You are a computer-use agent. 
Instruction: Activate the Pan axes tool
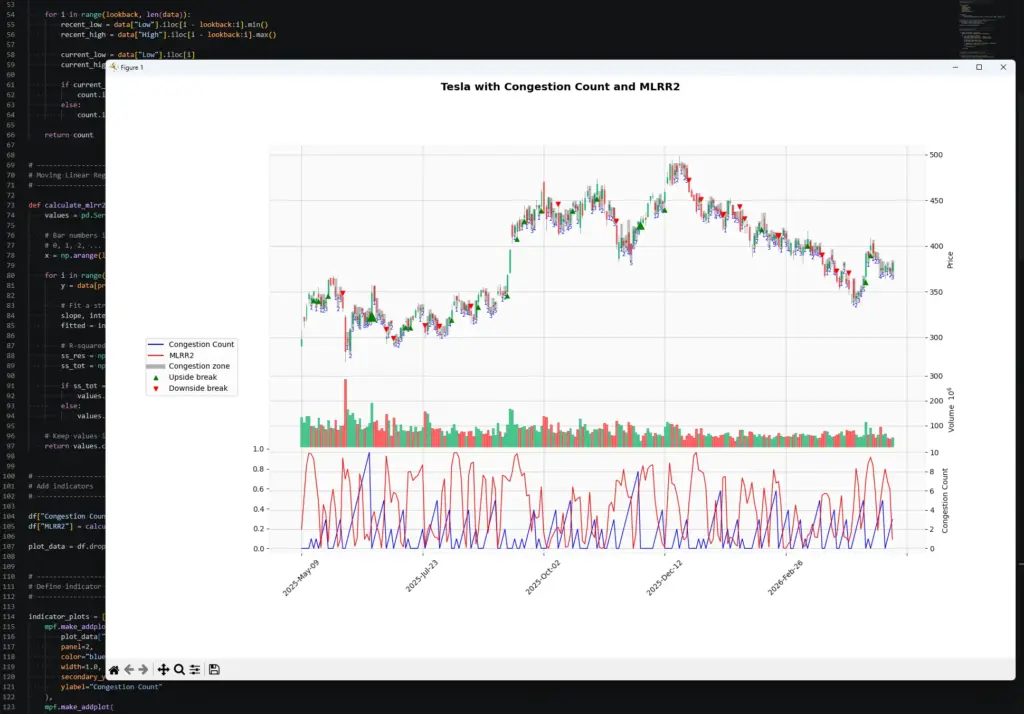[x=163, y=670]
